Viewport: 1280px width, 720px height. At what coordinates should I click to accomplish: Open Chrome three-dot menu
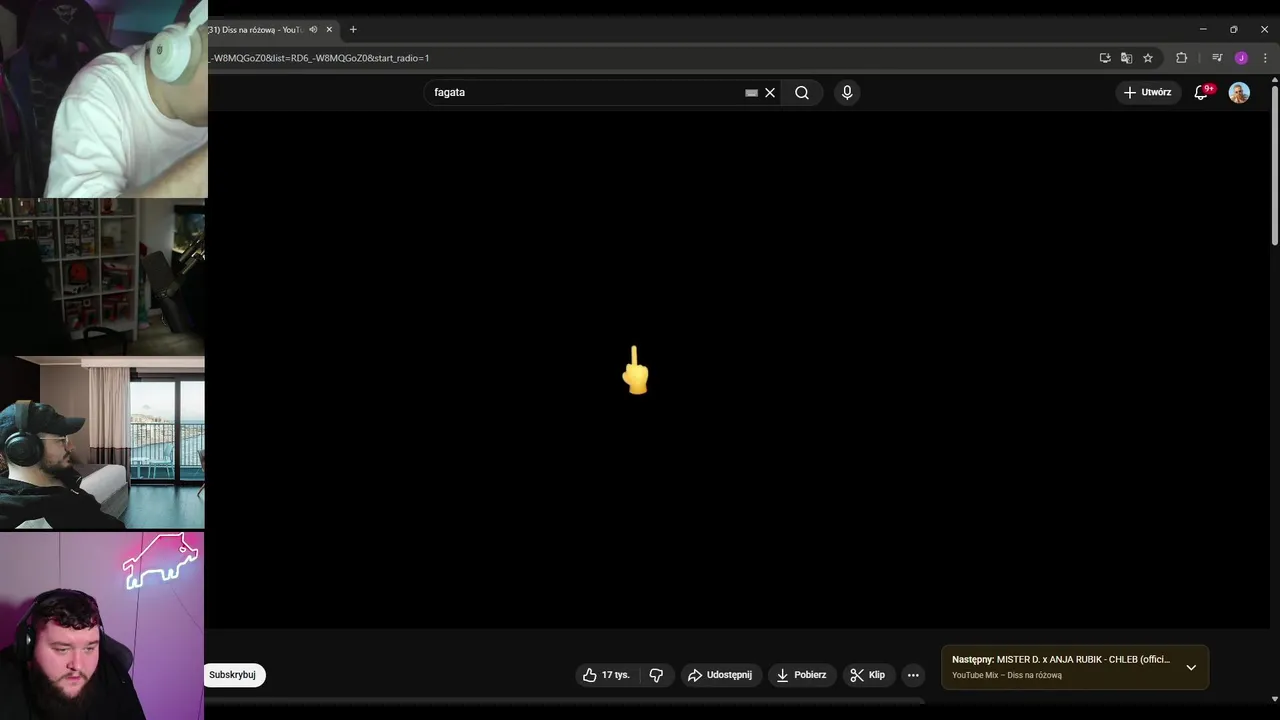[1265, 58]
